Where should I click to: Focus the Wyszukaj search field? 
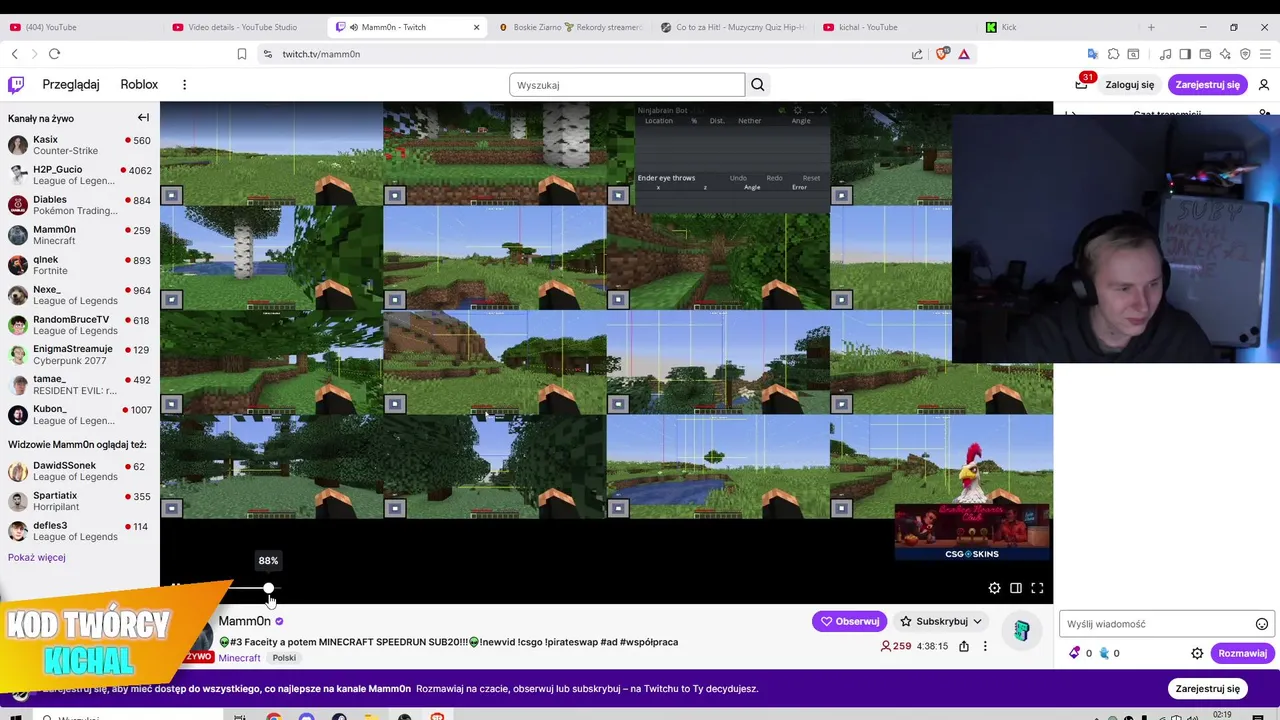pos(627,85)
